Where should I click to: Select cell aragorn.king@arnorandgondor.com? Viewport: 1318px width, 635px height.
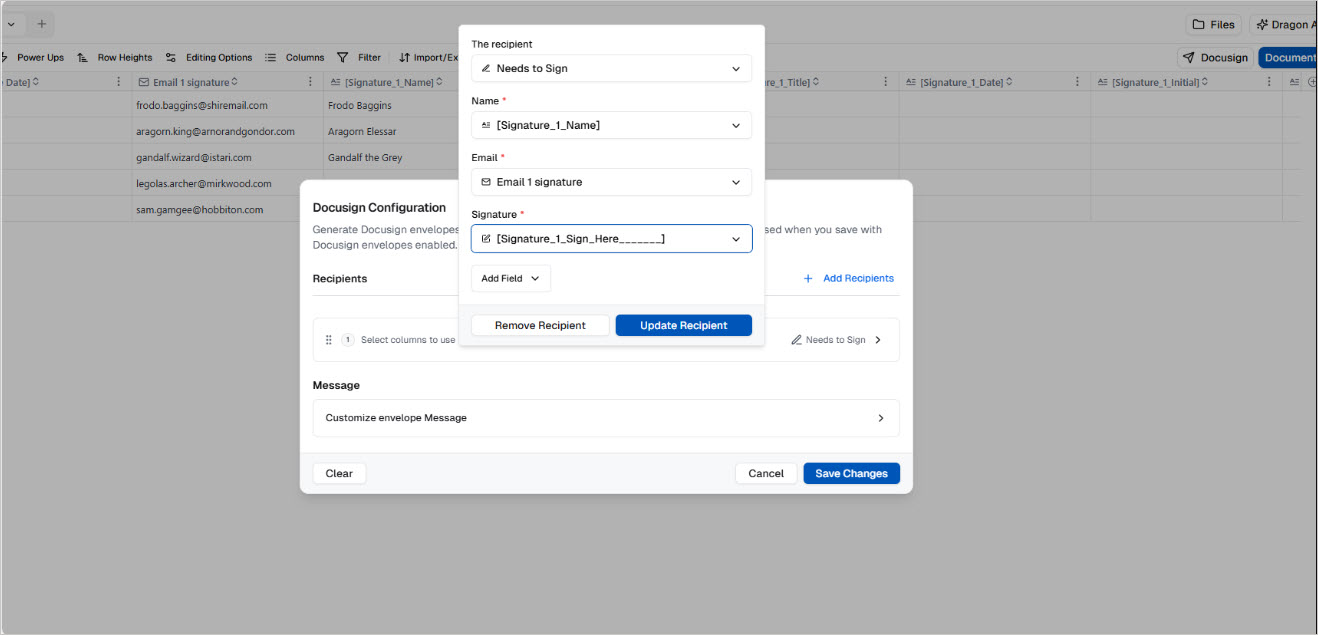[226, 131]
